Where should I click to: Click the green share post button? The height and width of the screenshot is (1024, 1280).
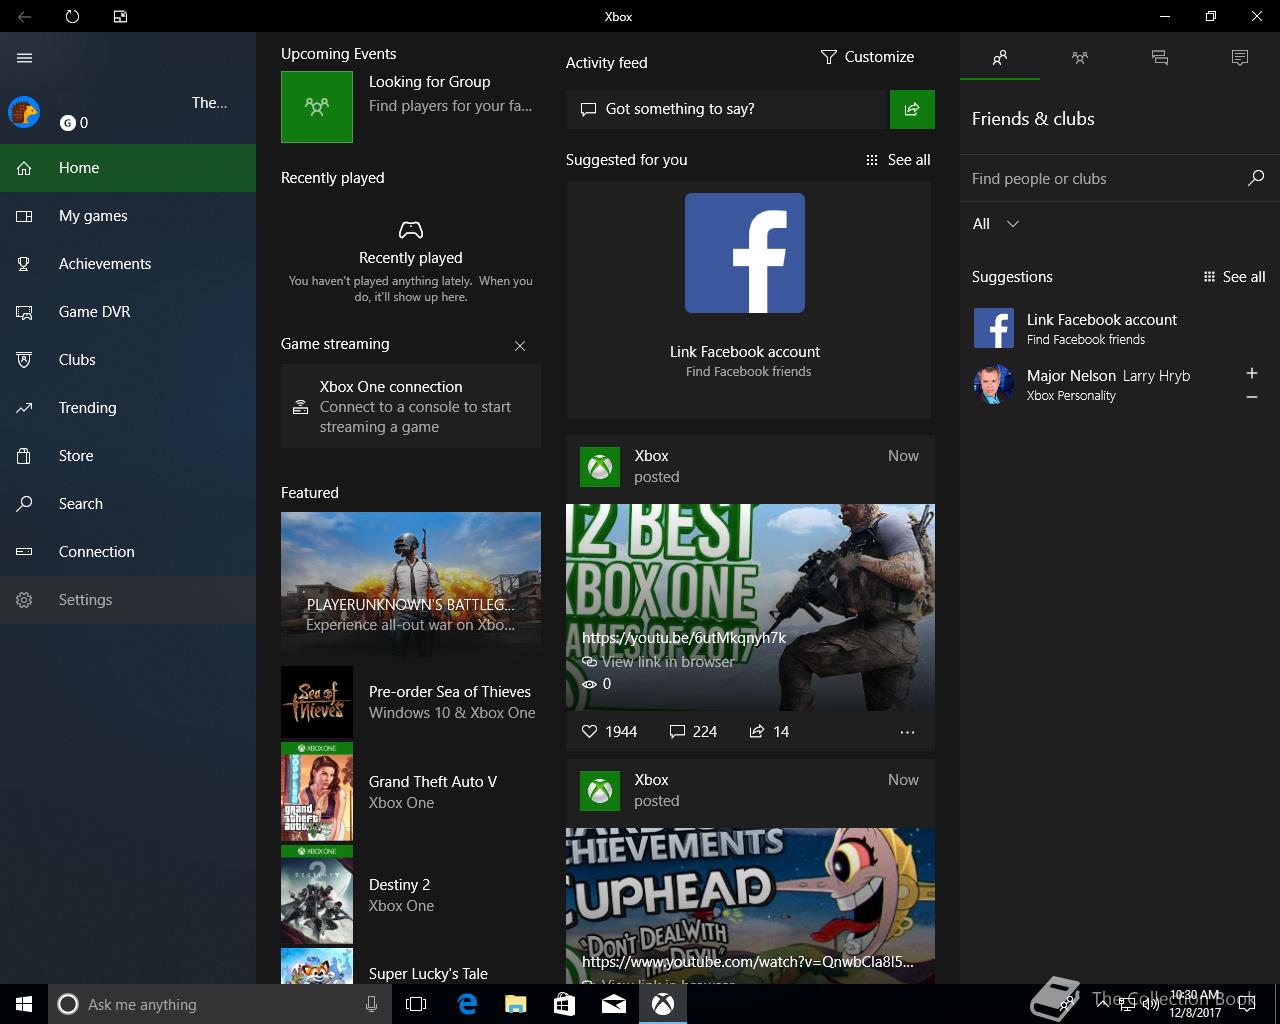coord(912,109)
